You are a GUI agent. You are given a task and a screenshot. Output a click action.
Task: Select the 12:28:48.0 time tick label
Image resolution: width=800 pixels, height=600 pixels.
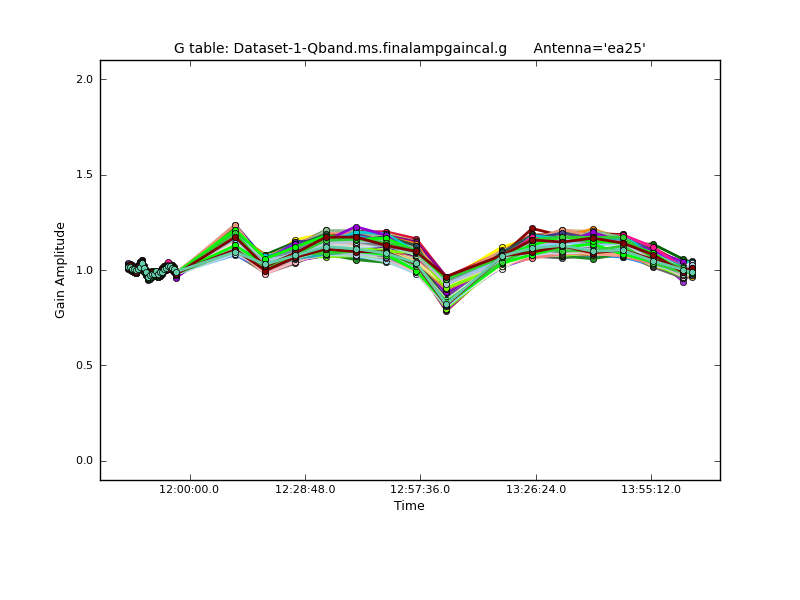pos(305,489)
